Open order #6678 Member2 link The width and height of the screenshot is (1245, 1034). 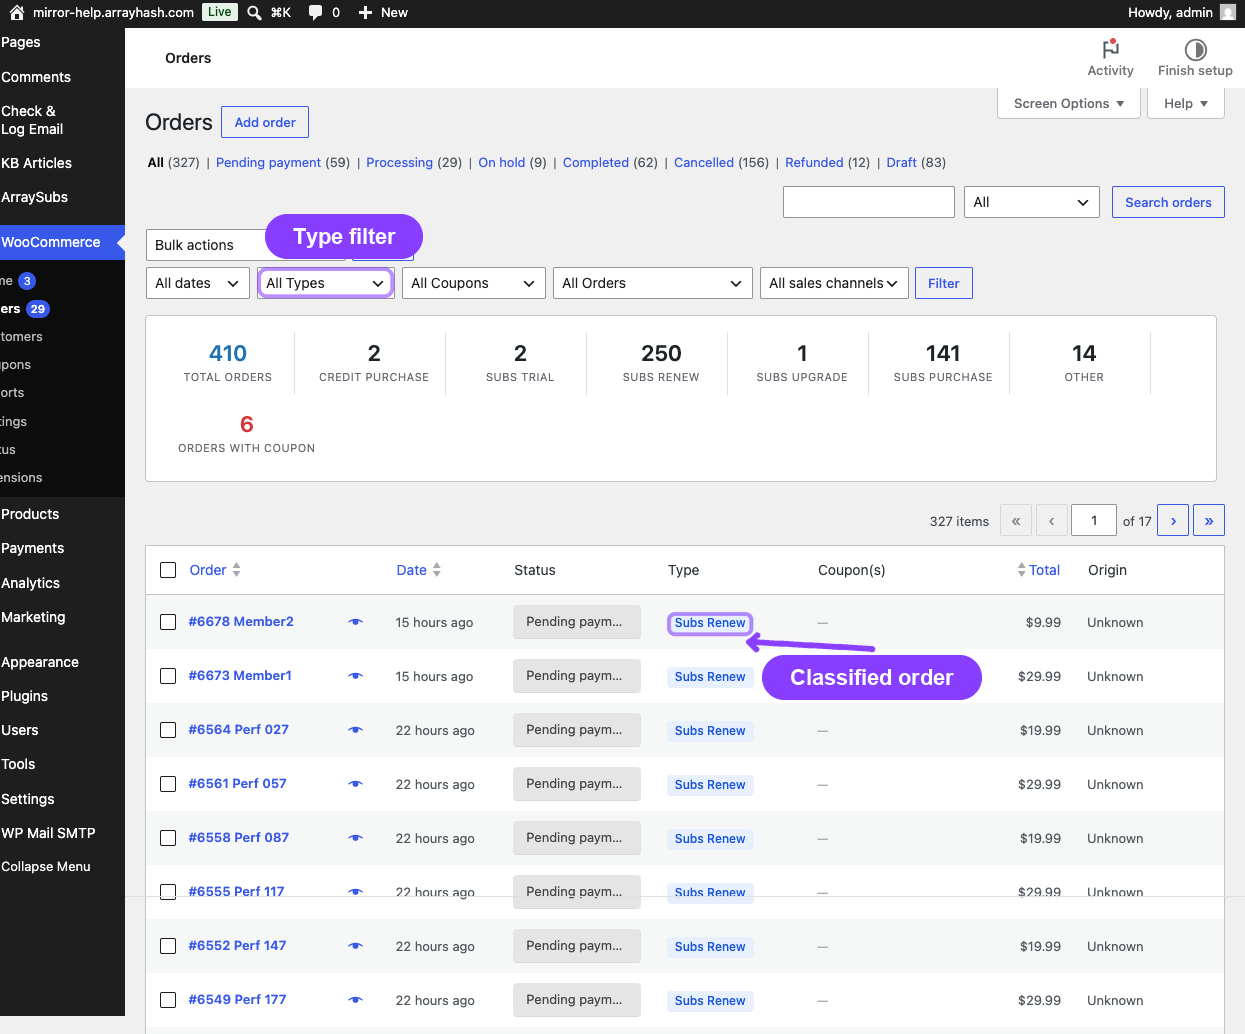click(241, 621)
